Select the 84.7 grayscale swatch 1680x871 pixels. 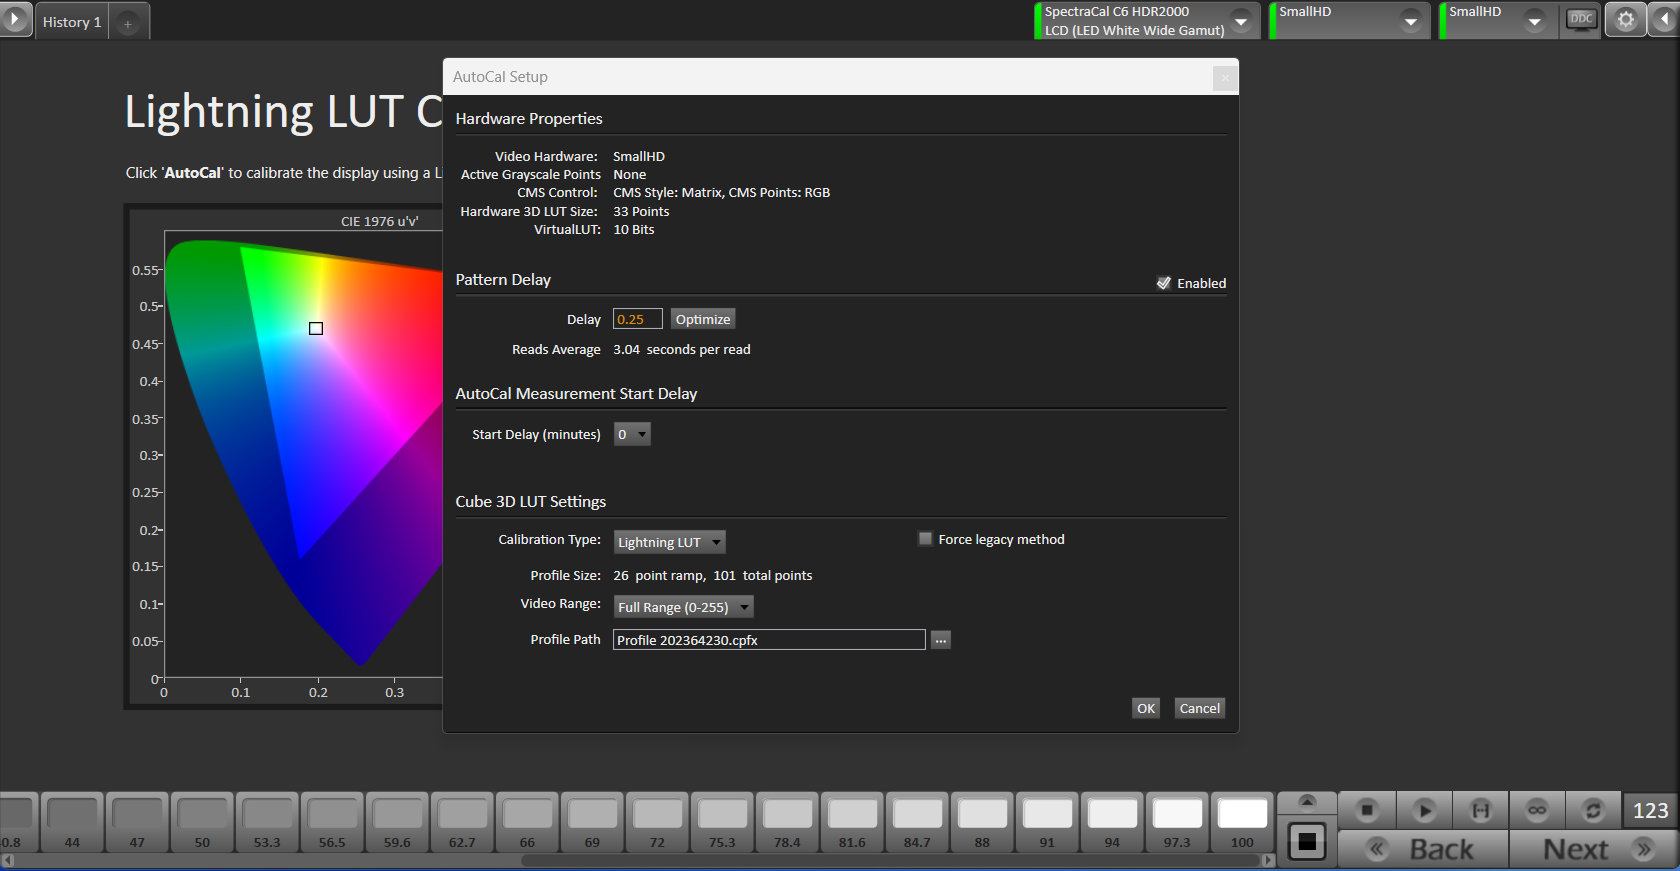[x=917, y=823]
